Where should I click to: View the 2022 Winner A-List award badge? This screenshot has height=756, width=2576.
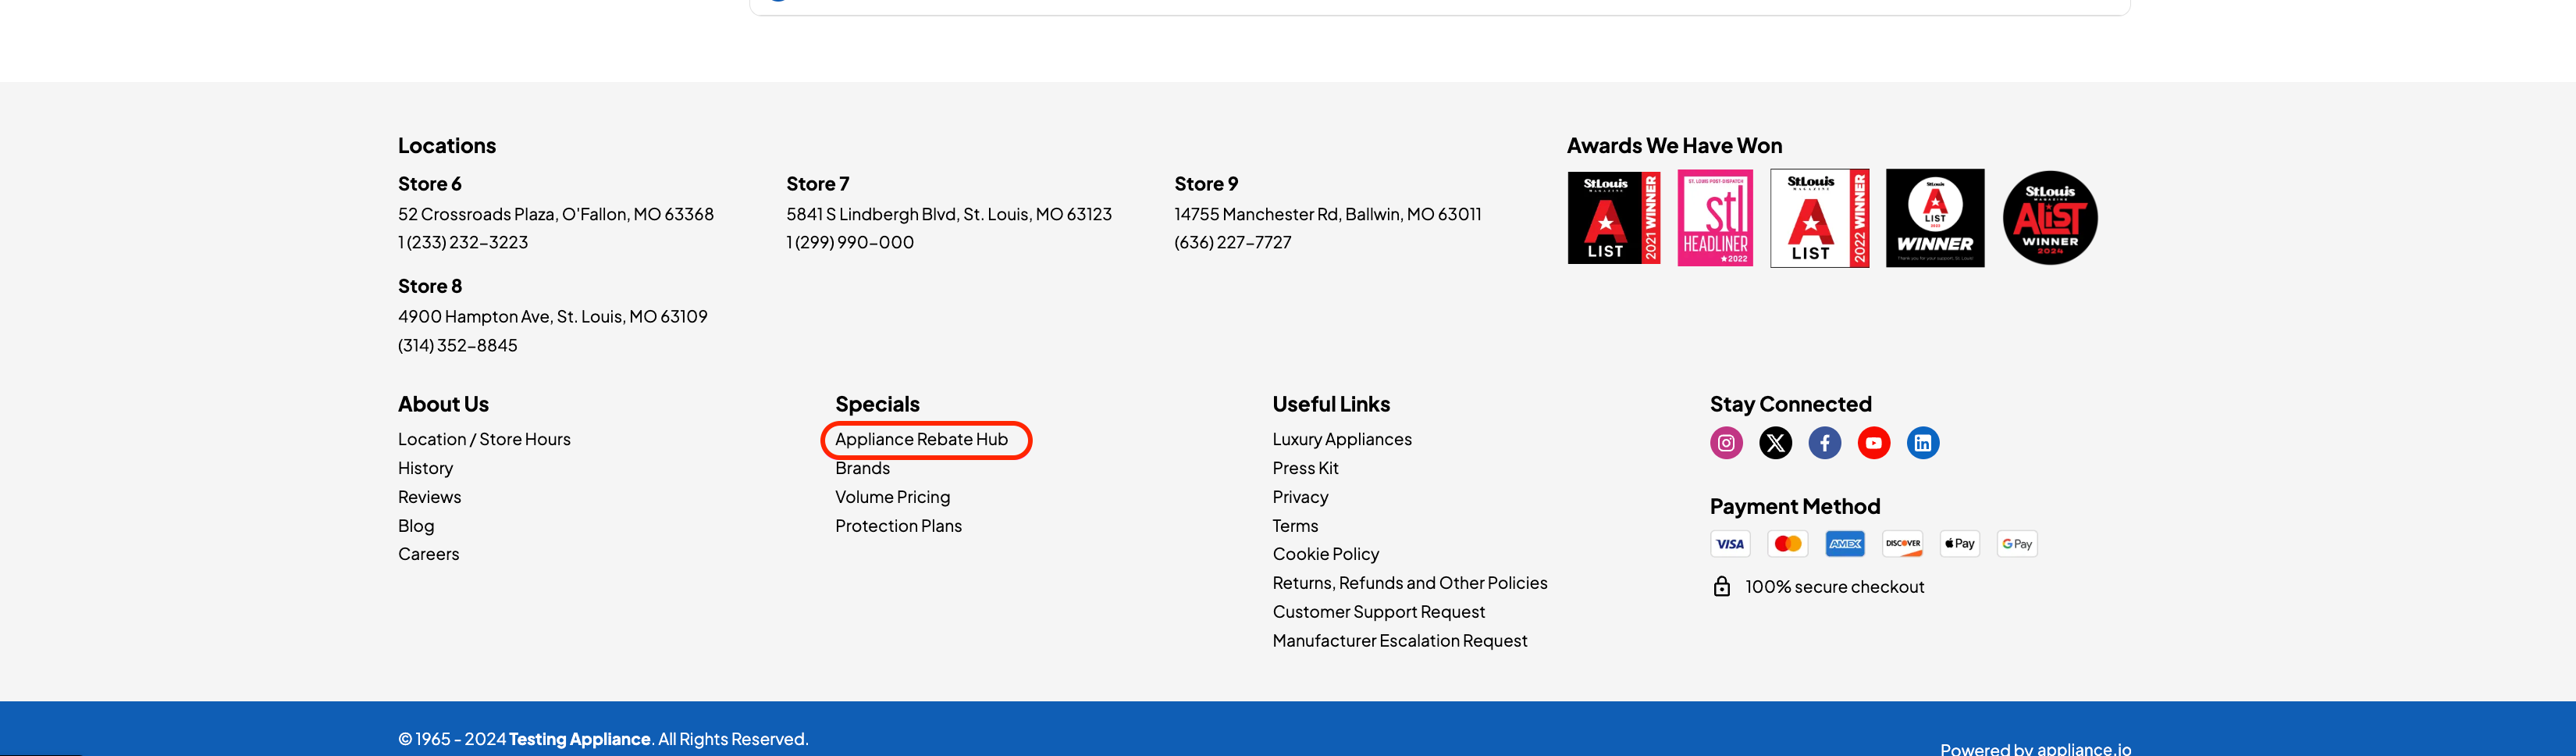(1819, 218)
